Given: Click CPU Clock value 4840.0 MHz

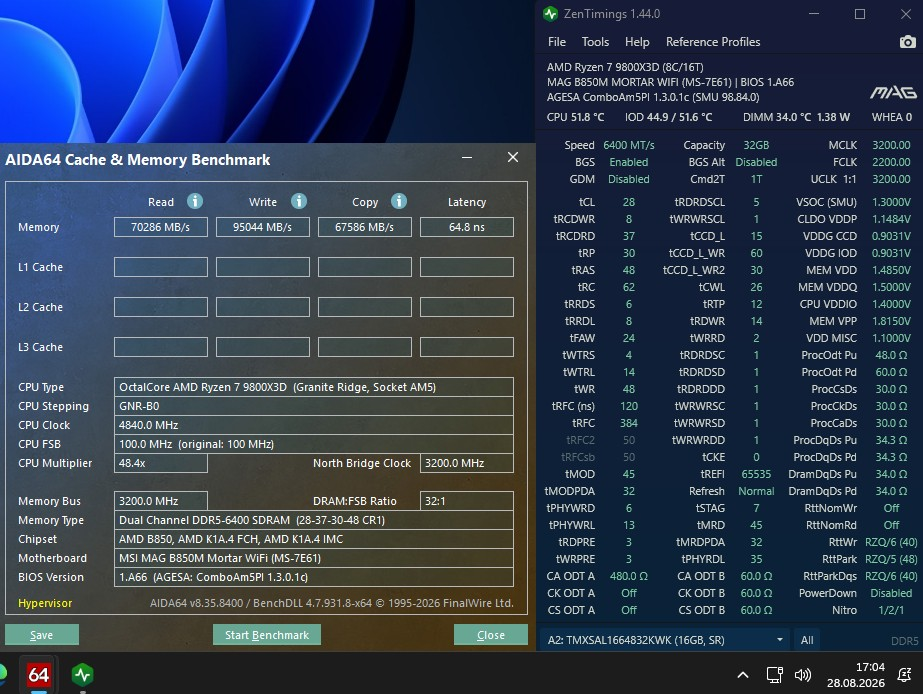Looking at the screenshot, I should click(x=314, y=425).
